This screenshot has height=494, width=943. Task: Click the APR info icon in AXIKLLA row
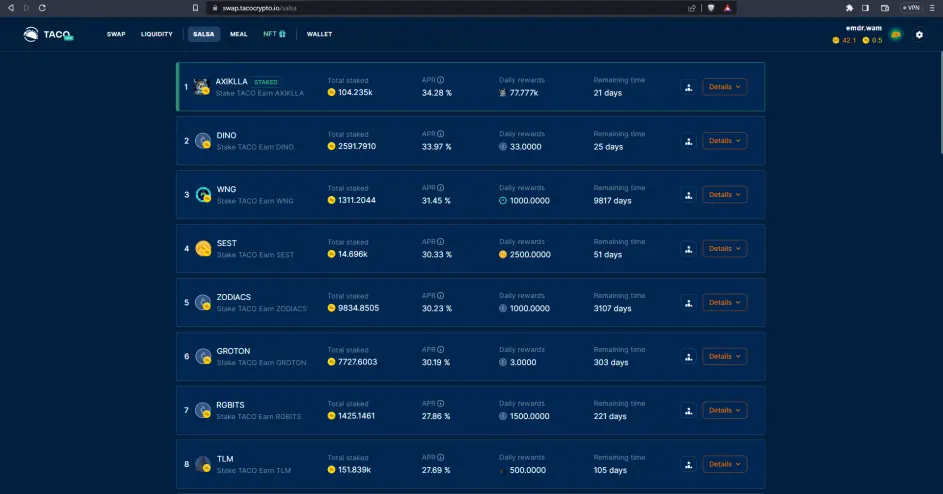pos(441,80)
